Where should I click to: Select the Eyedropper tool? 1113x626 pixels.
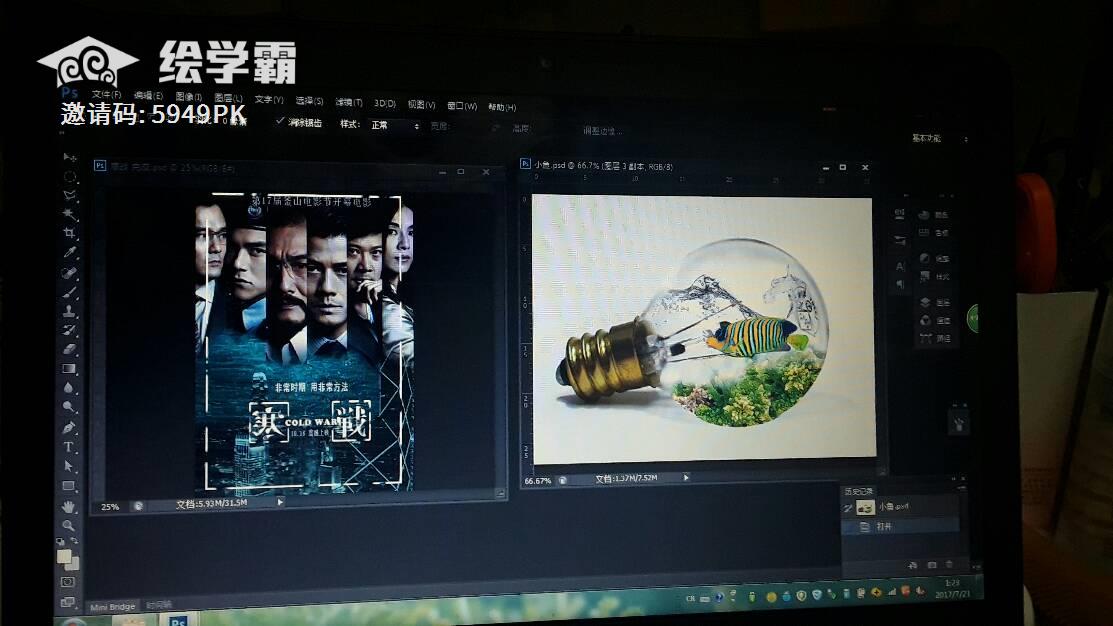click(69, 252)
